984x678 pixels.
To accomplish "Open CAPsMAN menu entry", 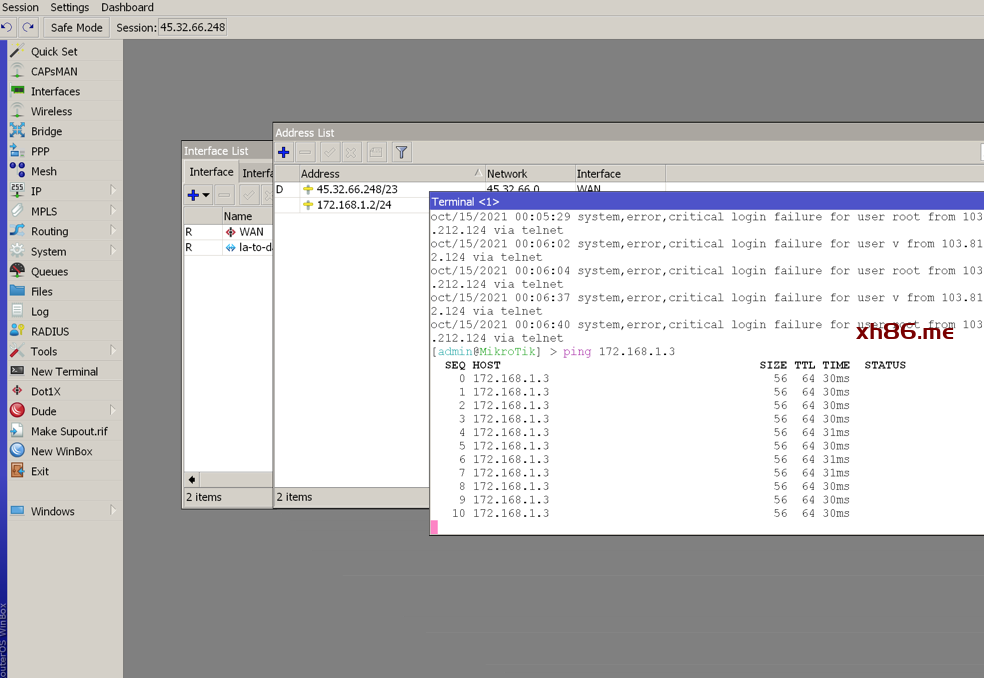I will coord(55,72).
